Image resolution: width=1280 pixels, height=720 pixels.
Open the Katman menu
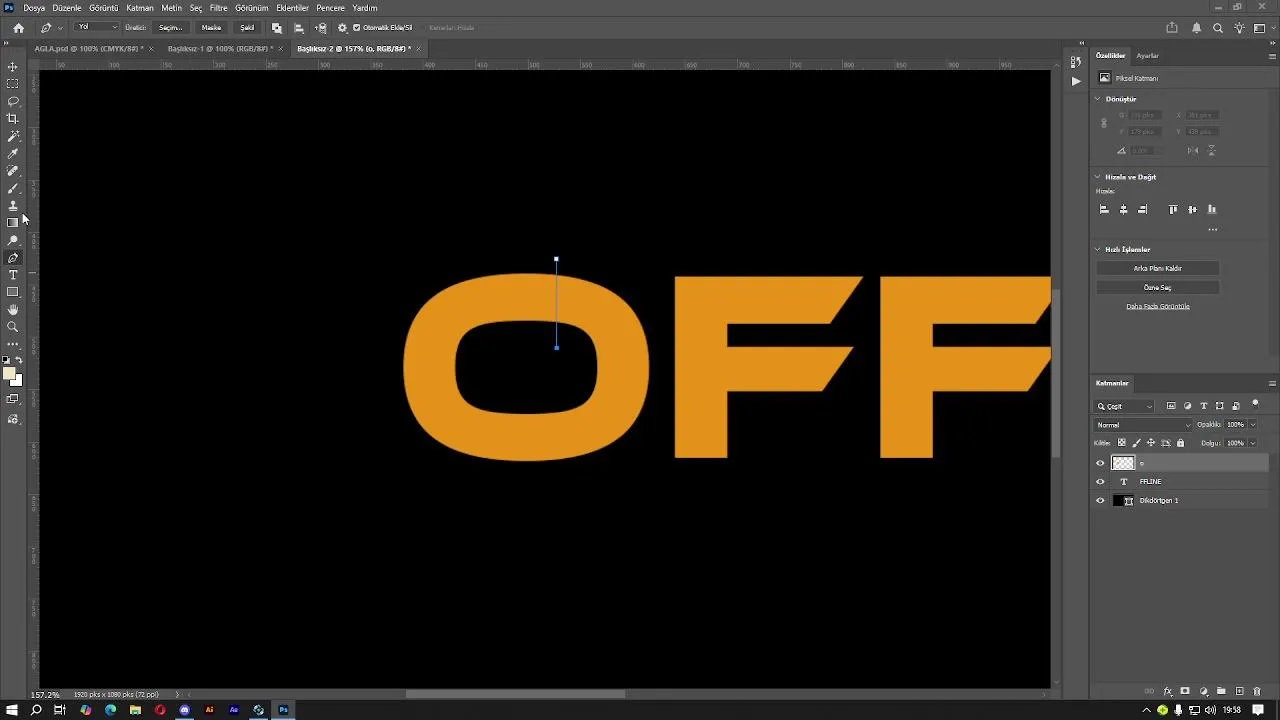(x=140, y=8)
